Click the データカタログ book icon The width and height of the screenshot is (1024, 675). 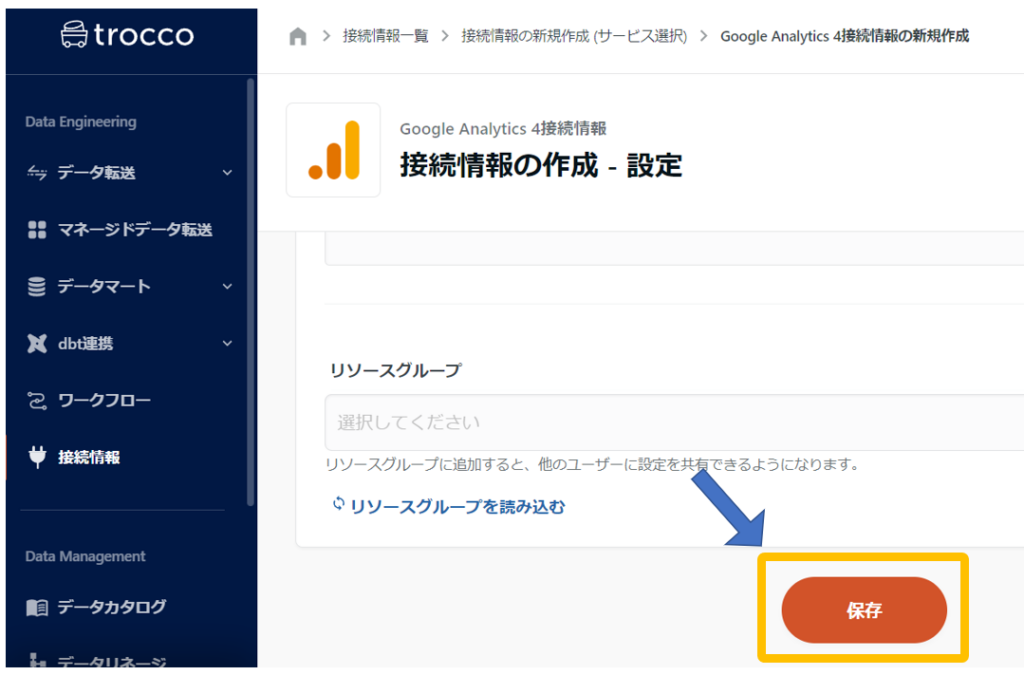point(37,607)
